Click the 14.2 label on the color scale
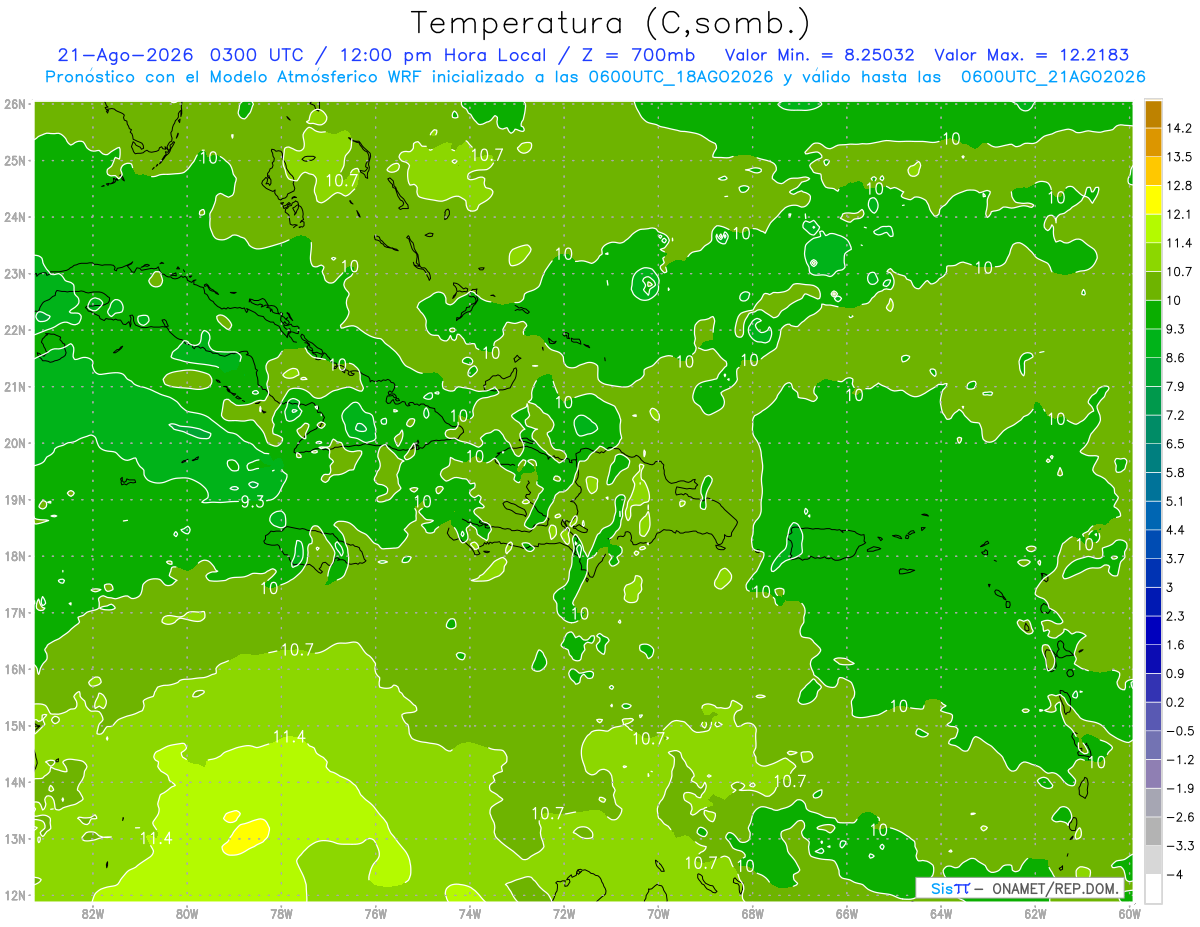1200x927 pixels. point(1181,128)
